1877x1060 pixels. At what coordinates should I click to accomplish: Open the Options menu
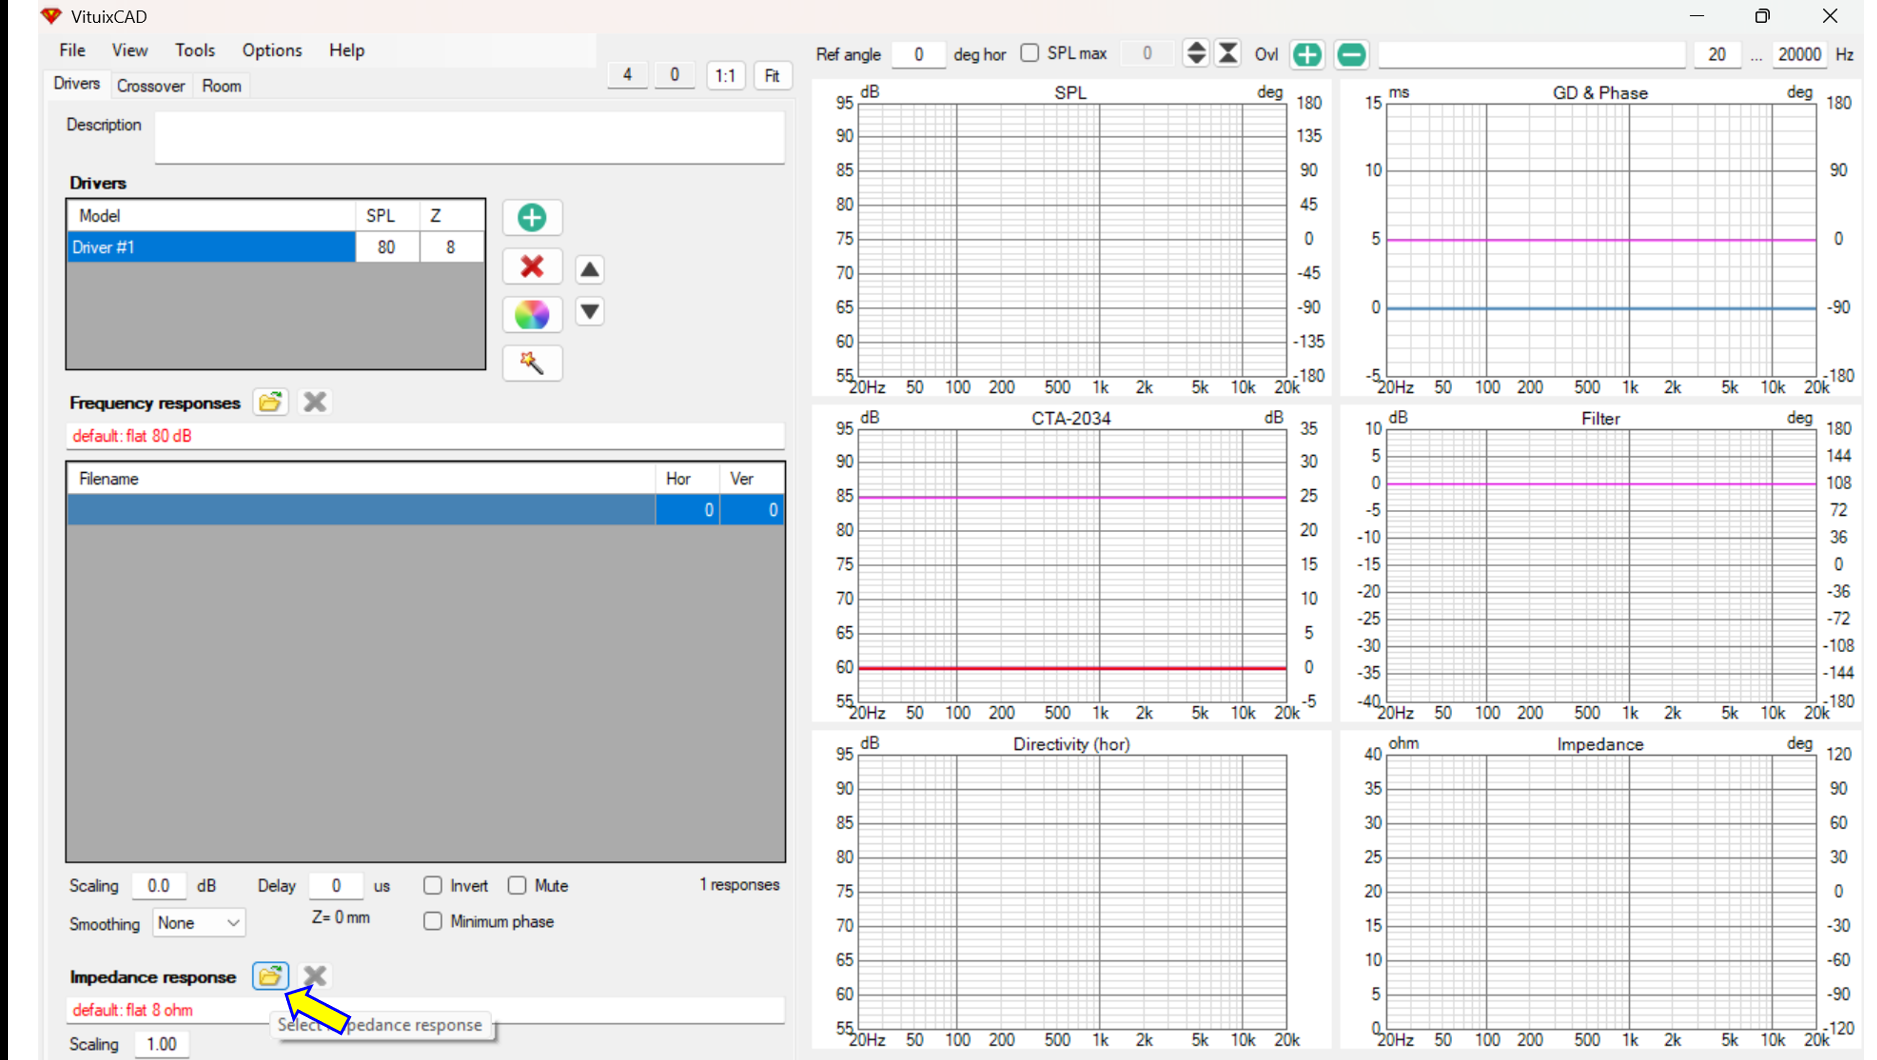tap(272, 50)
